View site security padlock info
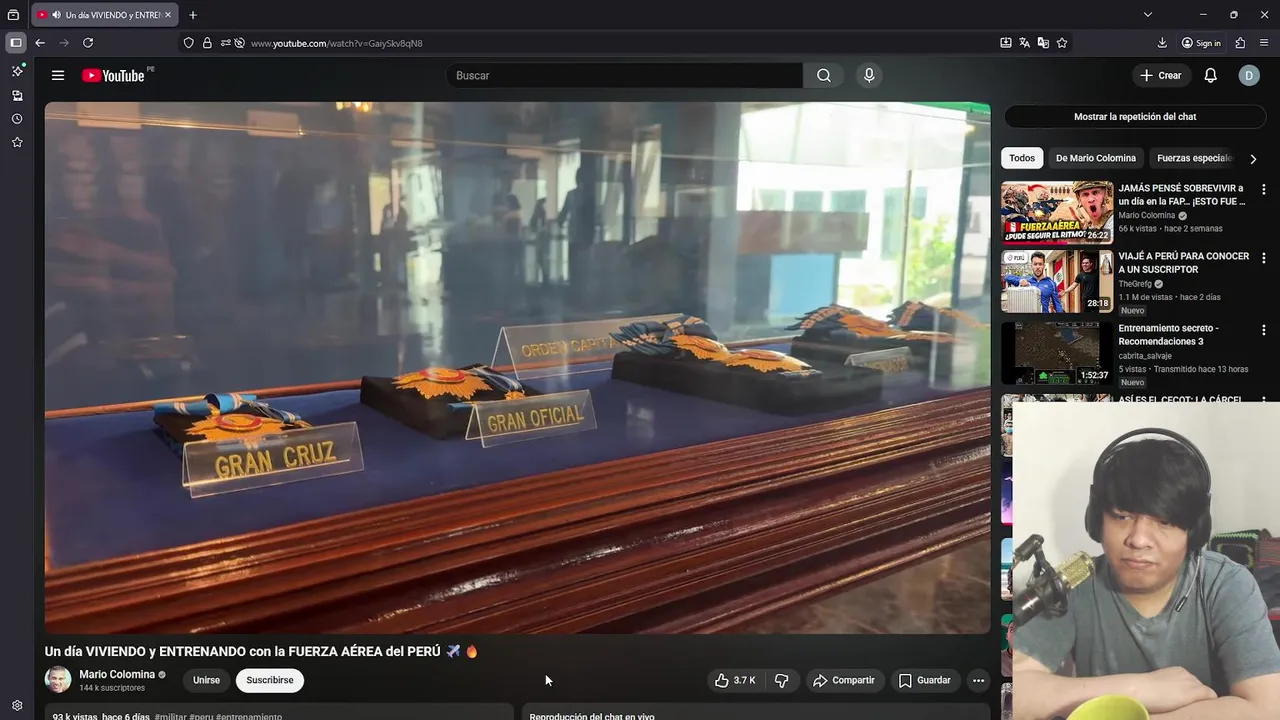 pos(207,43)
